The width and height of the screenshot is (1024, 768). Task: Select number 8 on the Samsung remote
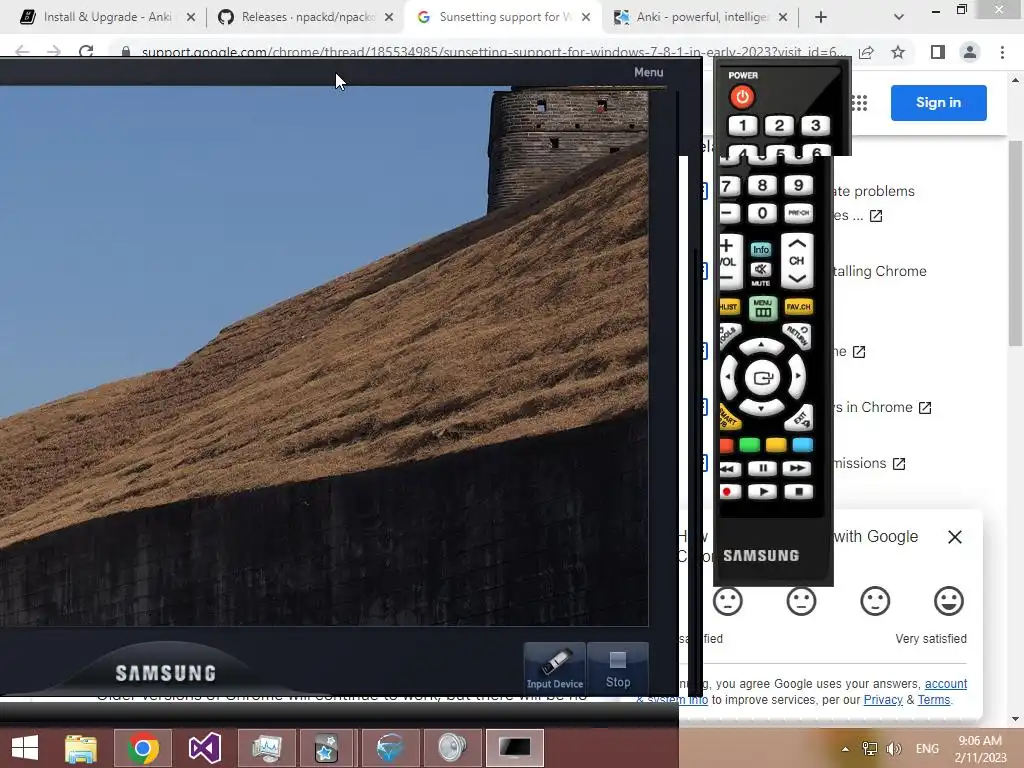point(762,185)
